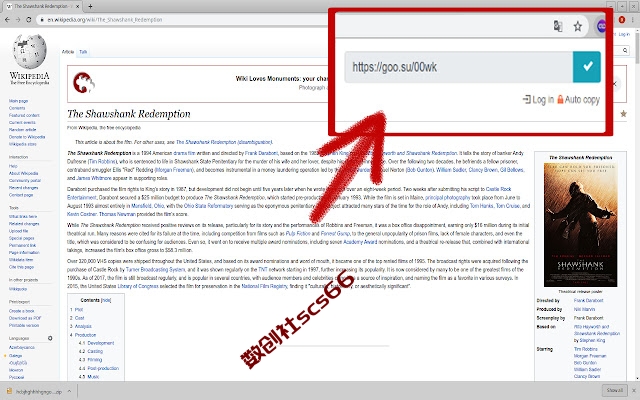Image resolution: width=640 pixels, height=400 pixels.
Task: Open the downloaded zip file in download bar
Action: pos(35,391)
